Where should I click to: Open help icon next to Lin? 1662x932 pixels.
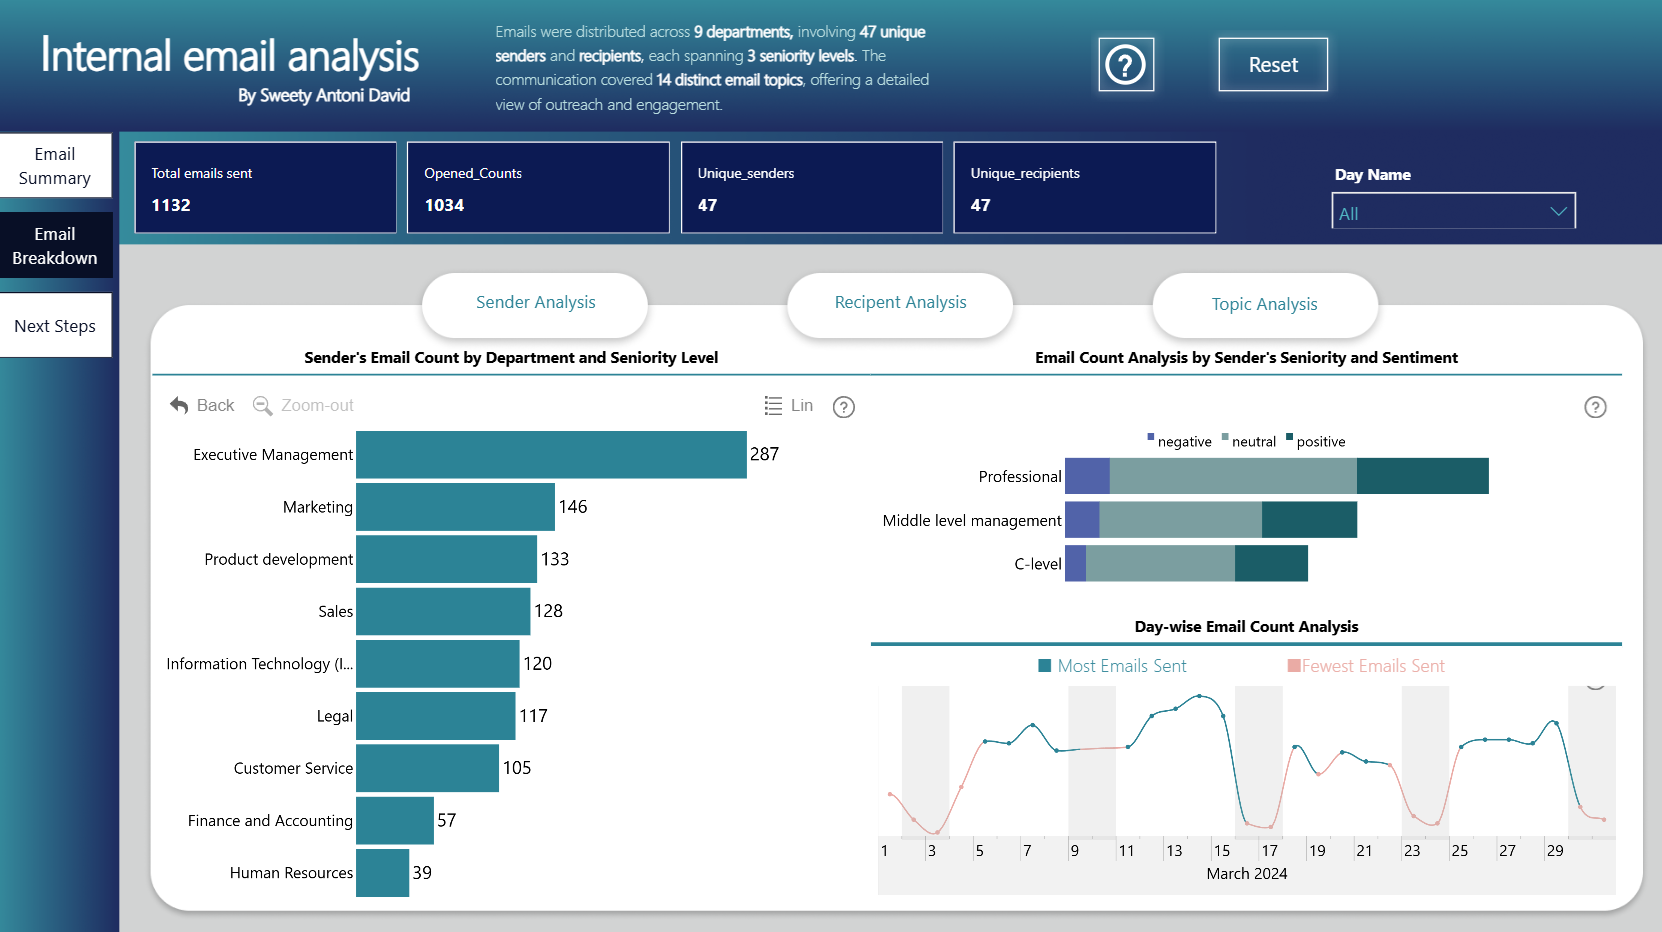[x=844, y=407]
